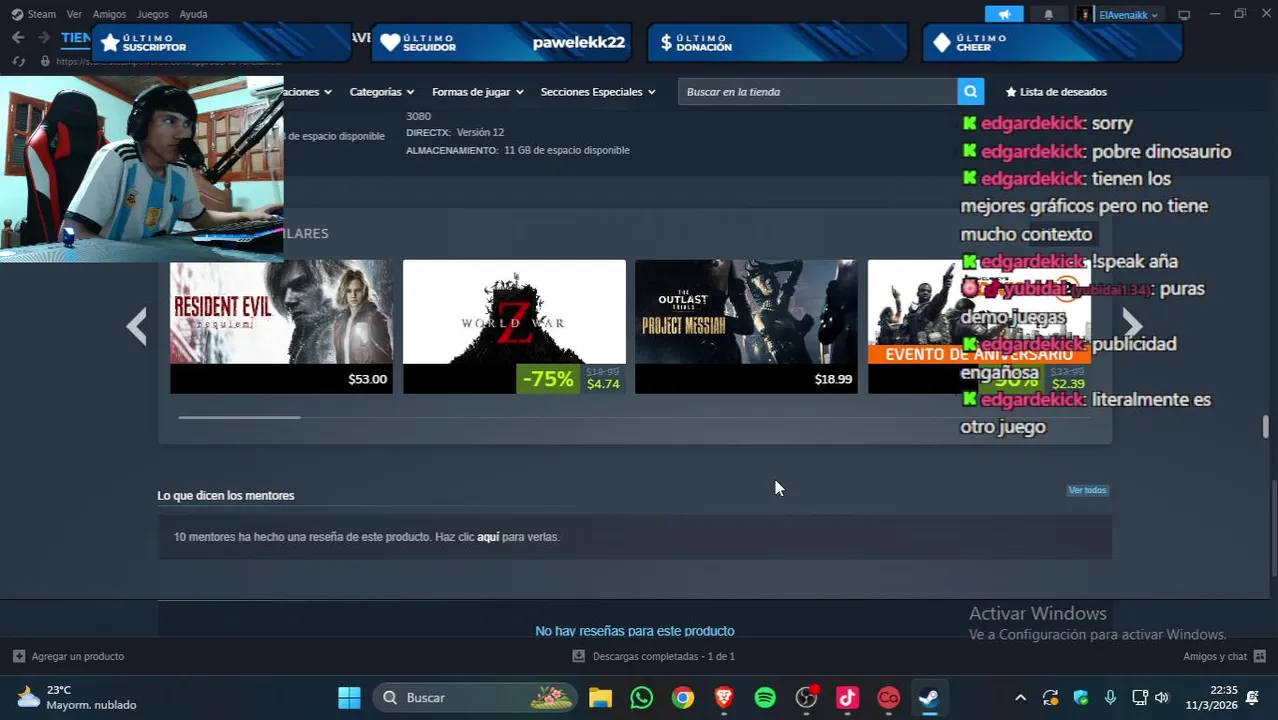Screen dimensions: 1278x720
Task: Show next similar games with right arrow
Action: point(1132,326)
